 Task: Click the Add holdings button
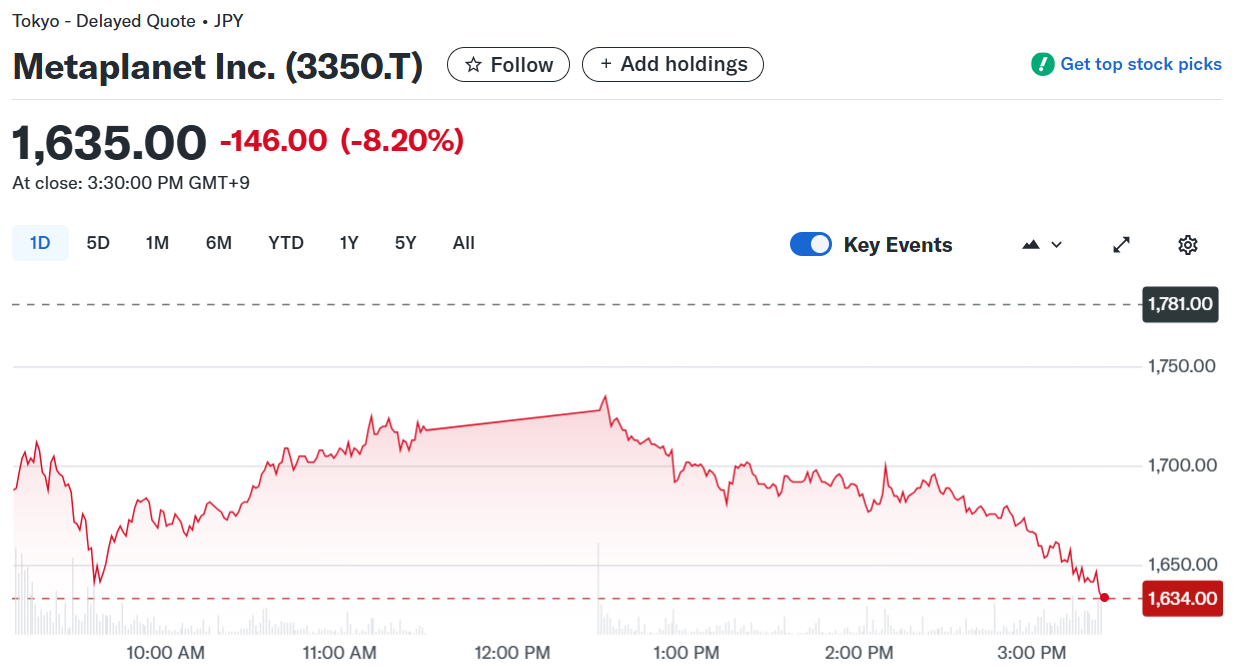click(x=673, y=65)
